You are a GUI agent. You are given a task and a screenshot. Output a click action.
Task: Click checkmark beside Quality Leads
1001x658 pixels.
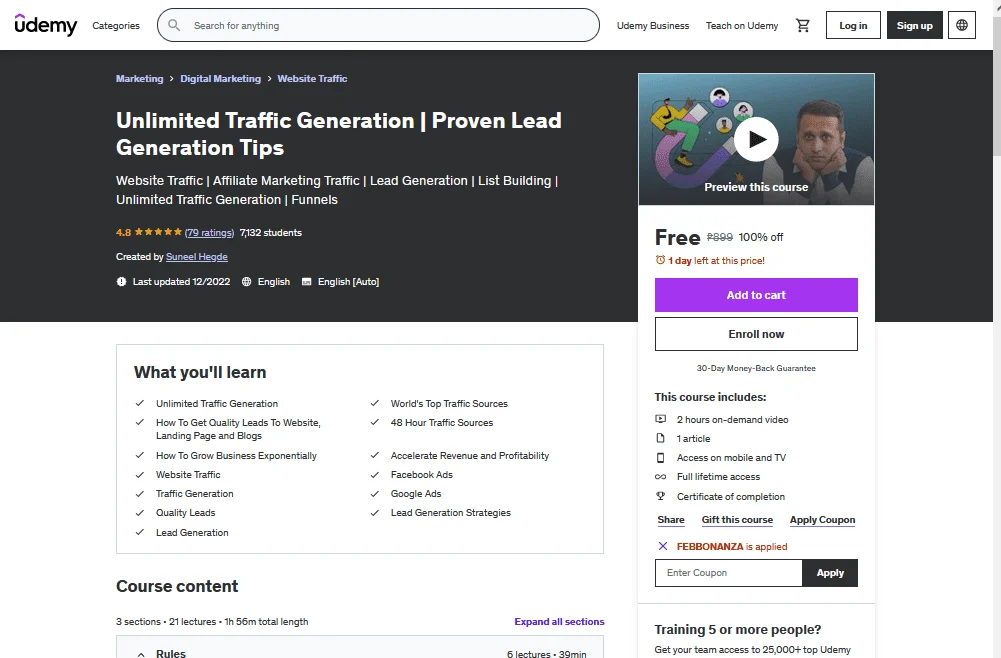coord(140,513)
